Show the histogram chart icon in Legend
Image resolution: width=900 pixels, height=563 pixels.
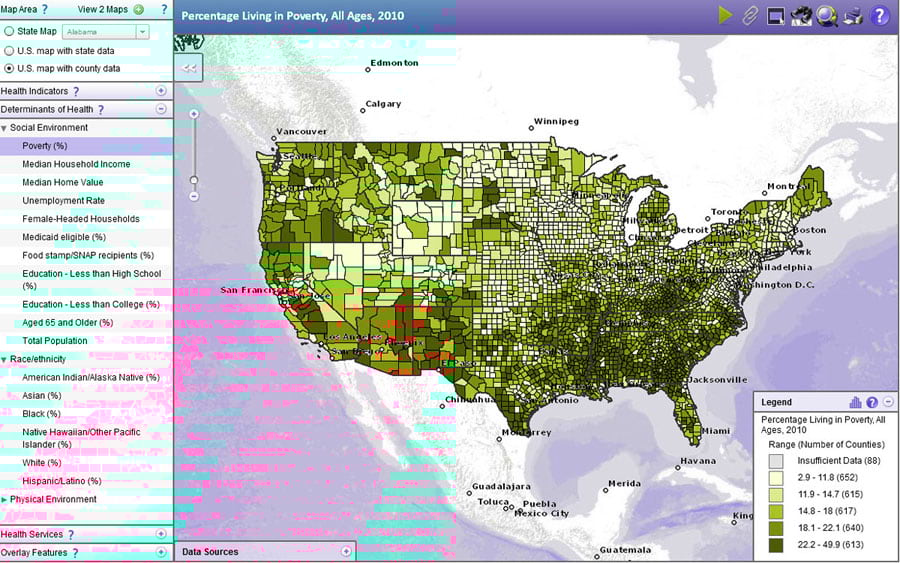pos(855,402)
